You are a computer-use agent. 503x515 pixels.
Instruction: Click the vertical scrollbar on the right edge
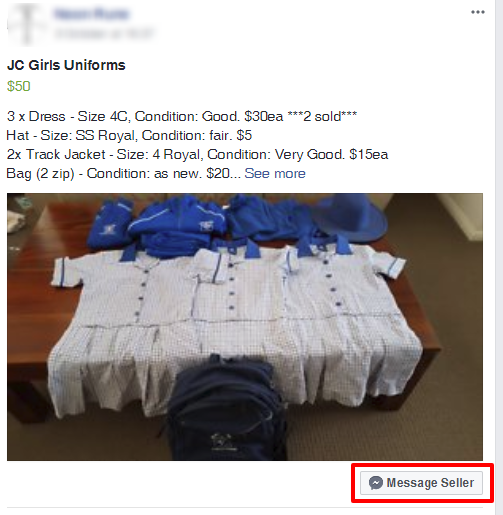click(499, 257)
